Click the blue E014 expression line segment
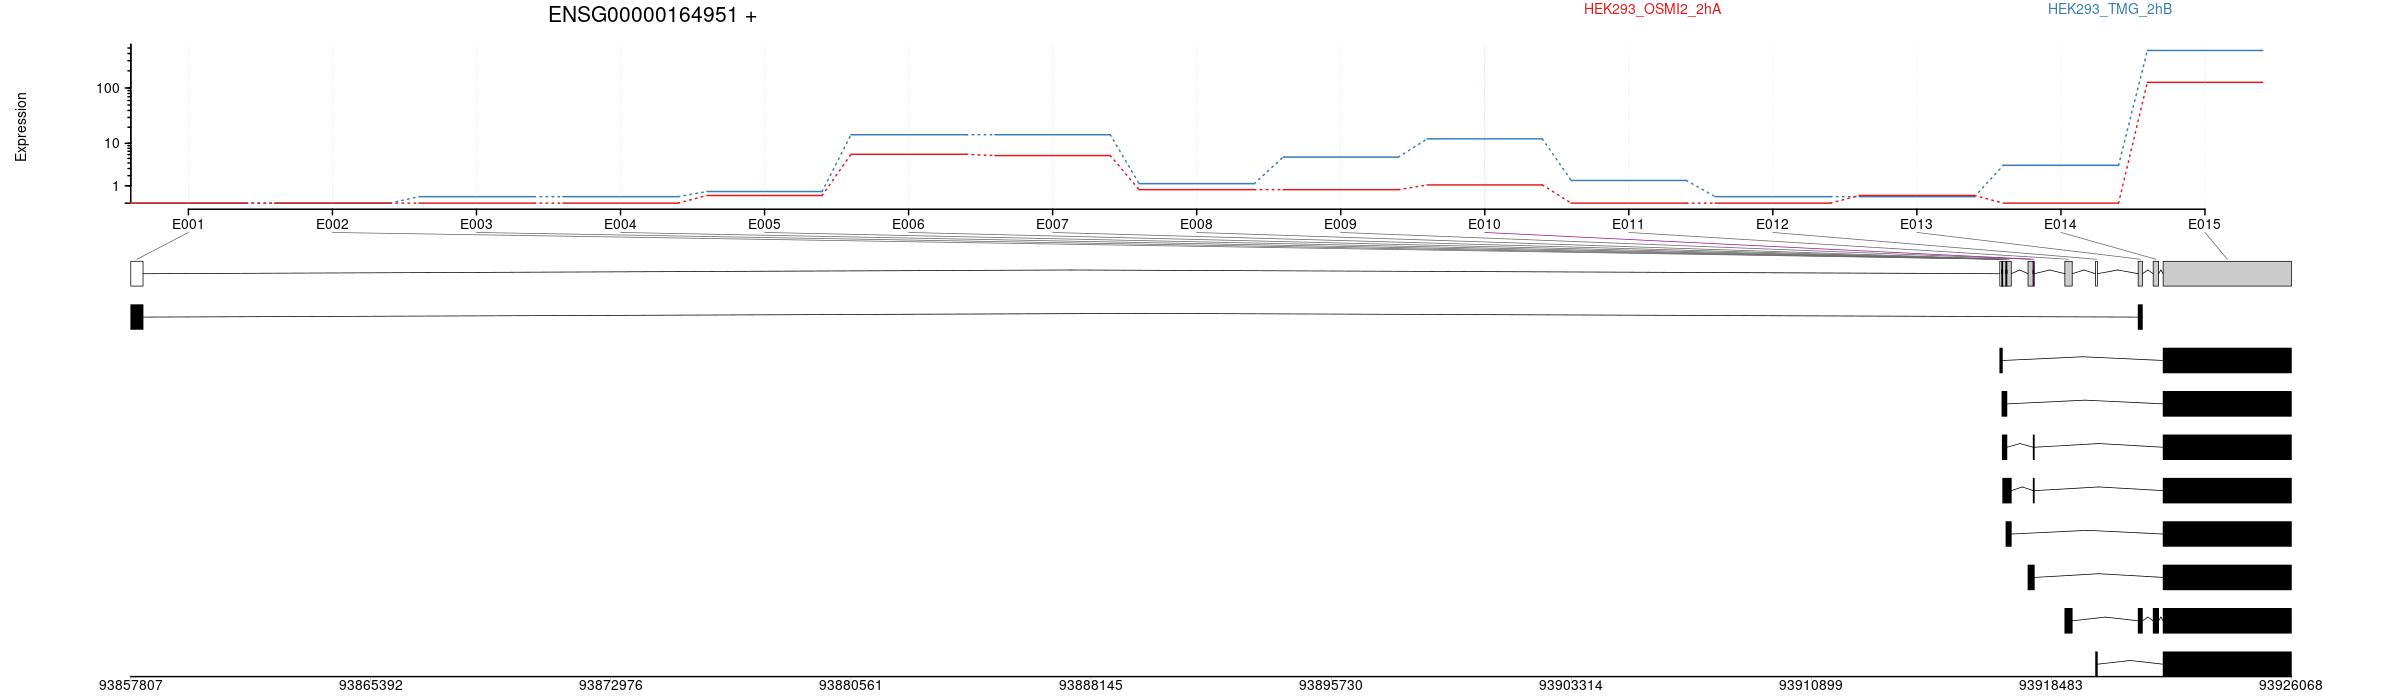2400x700 pixels. point(2060,165)
